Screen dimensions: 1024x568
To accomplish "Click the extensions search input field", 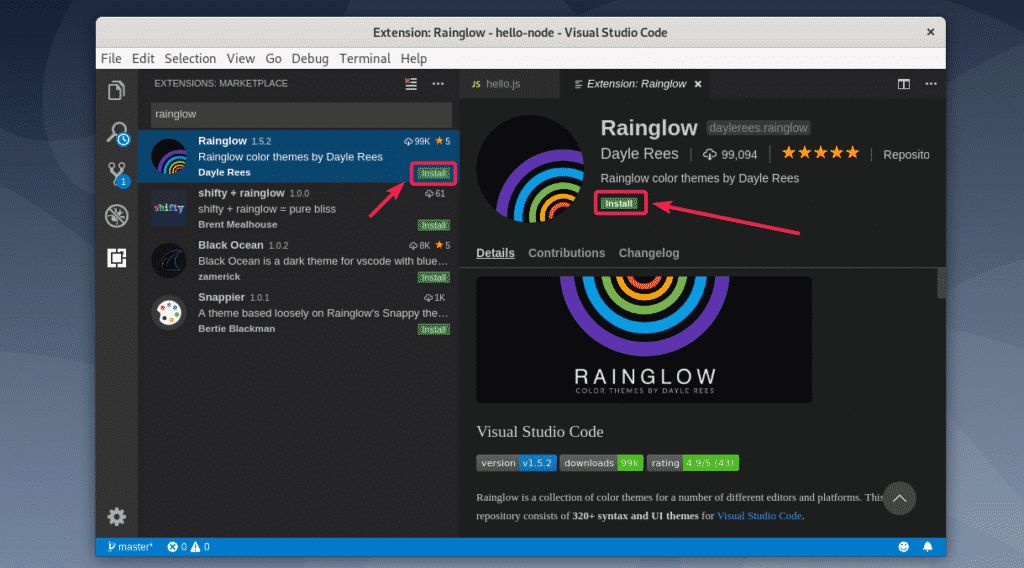I will 300,114.
